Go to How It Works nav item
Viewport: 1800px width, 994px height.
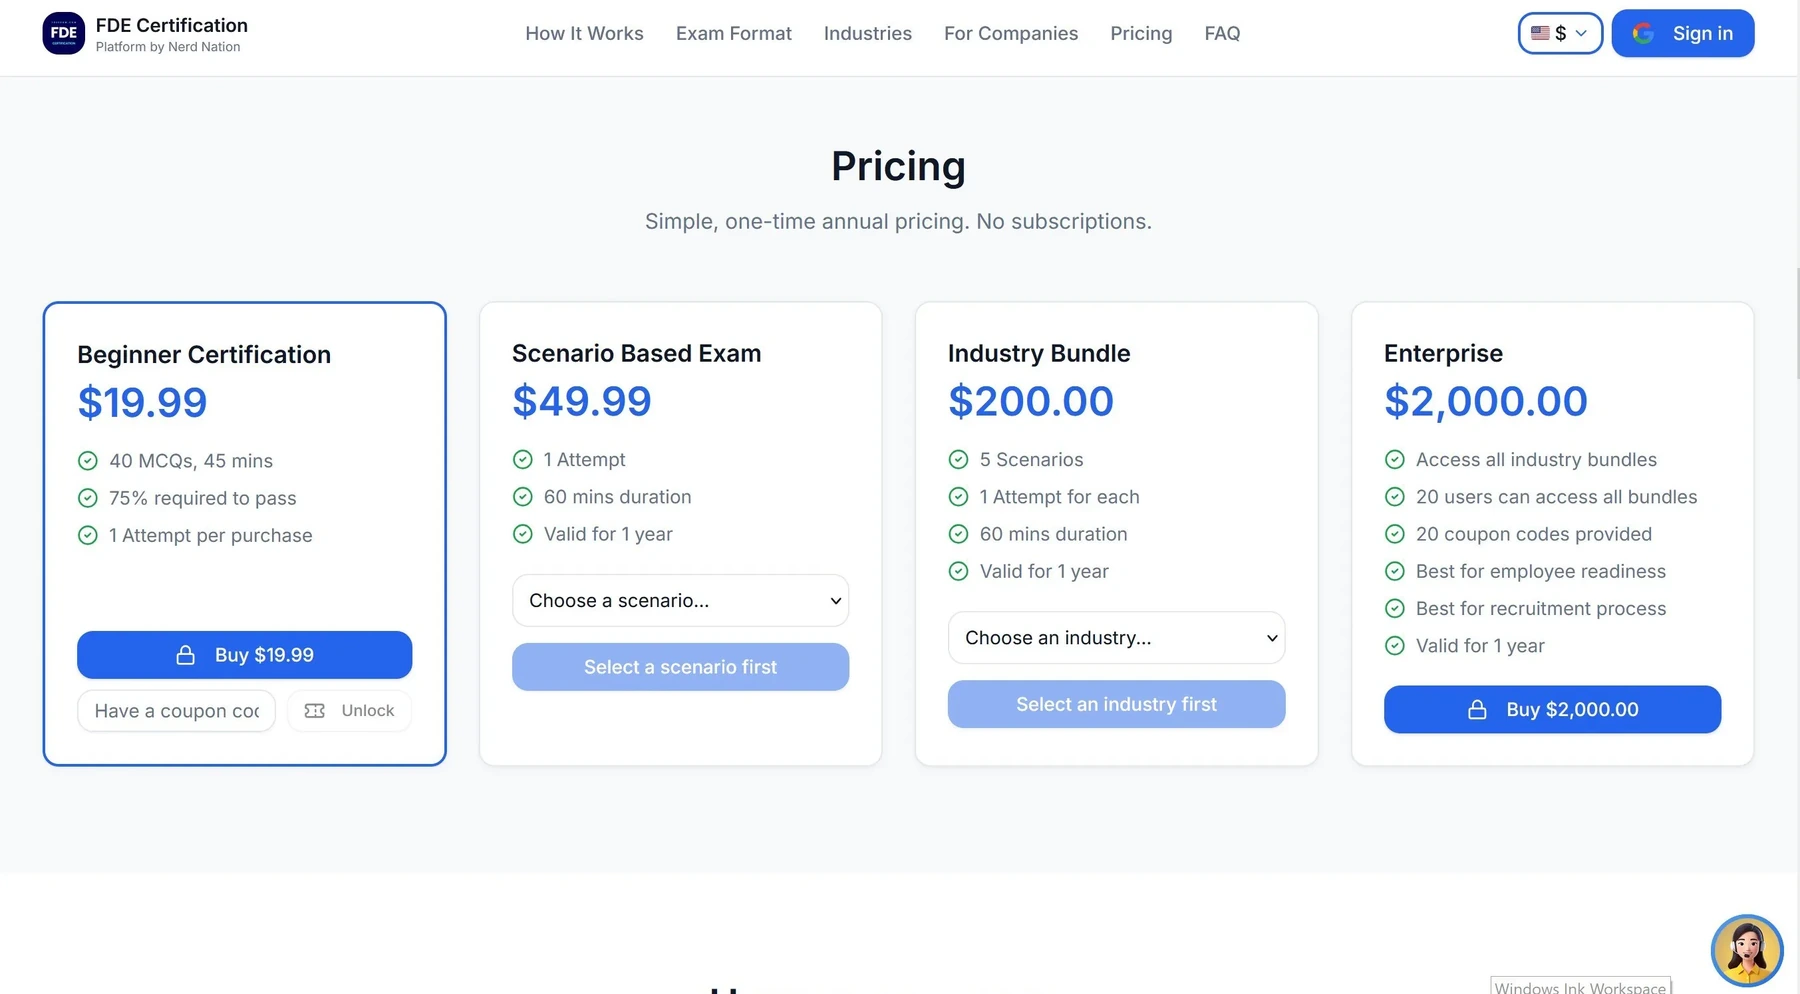(x=584, y=33)
